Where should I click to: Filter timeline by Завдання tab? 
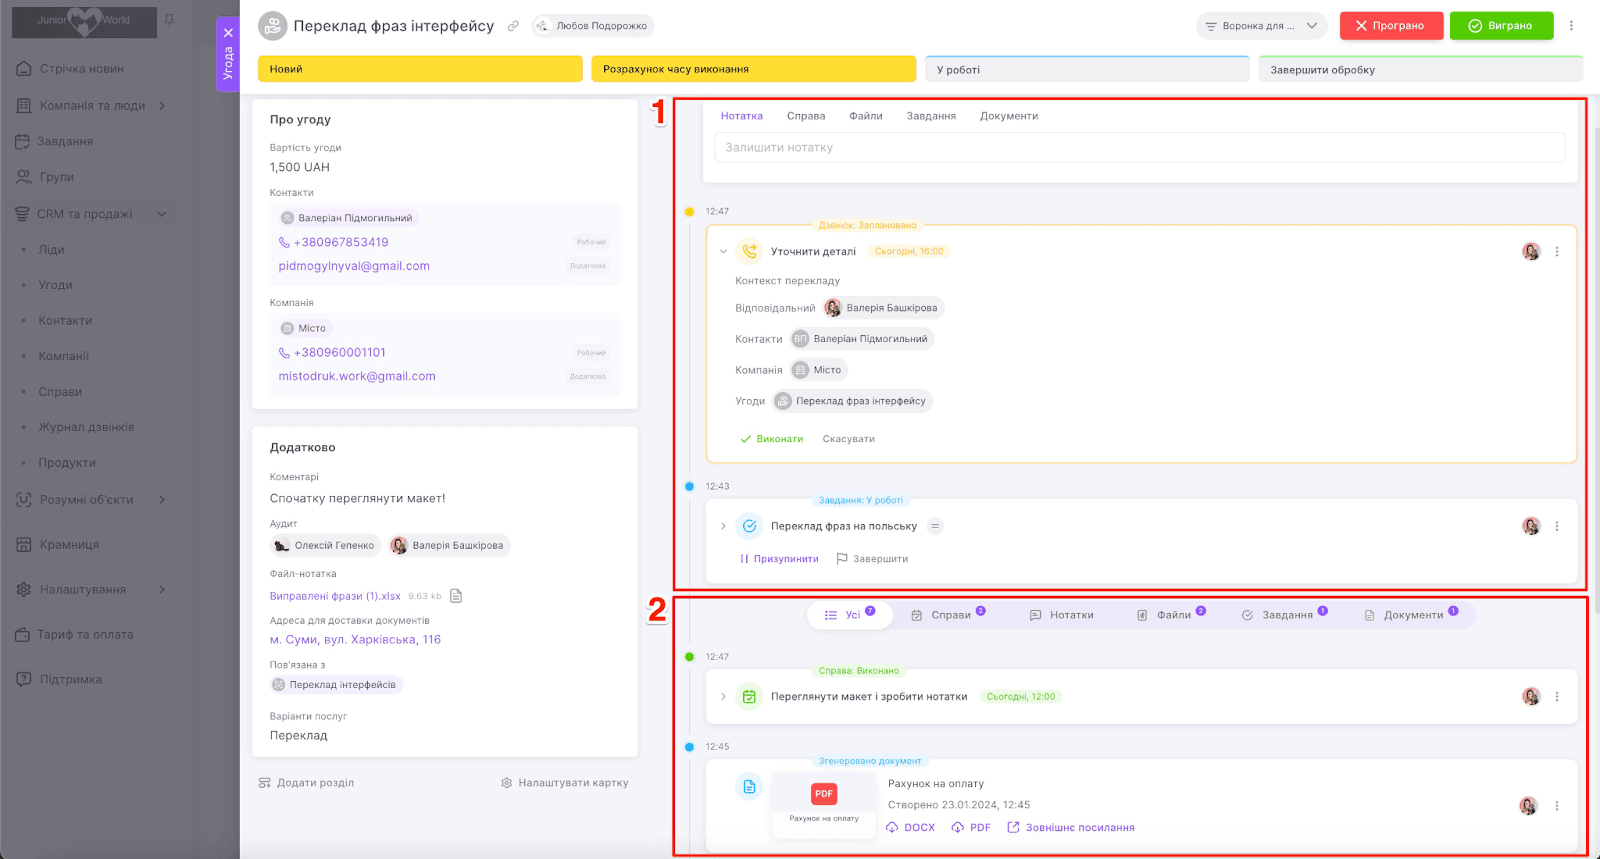[1285, 615]
